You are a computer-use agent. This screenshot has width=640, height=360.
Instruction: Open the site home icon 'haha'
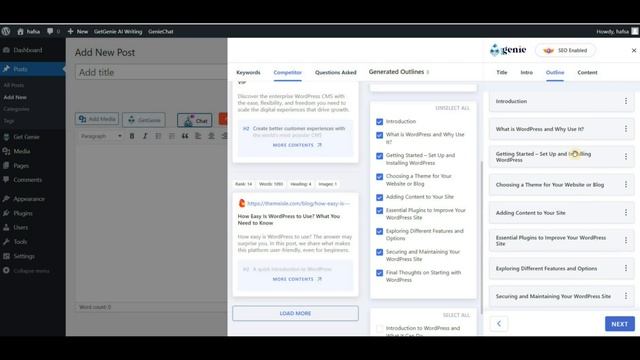click(29, 31)
